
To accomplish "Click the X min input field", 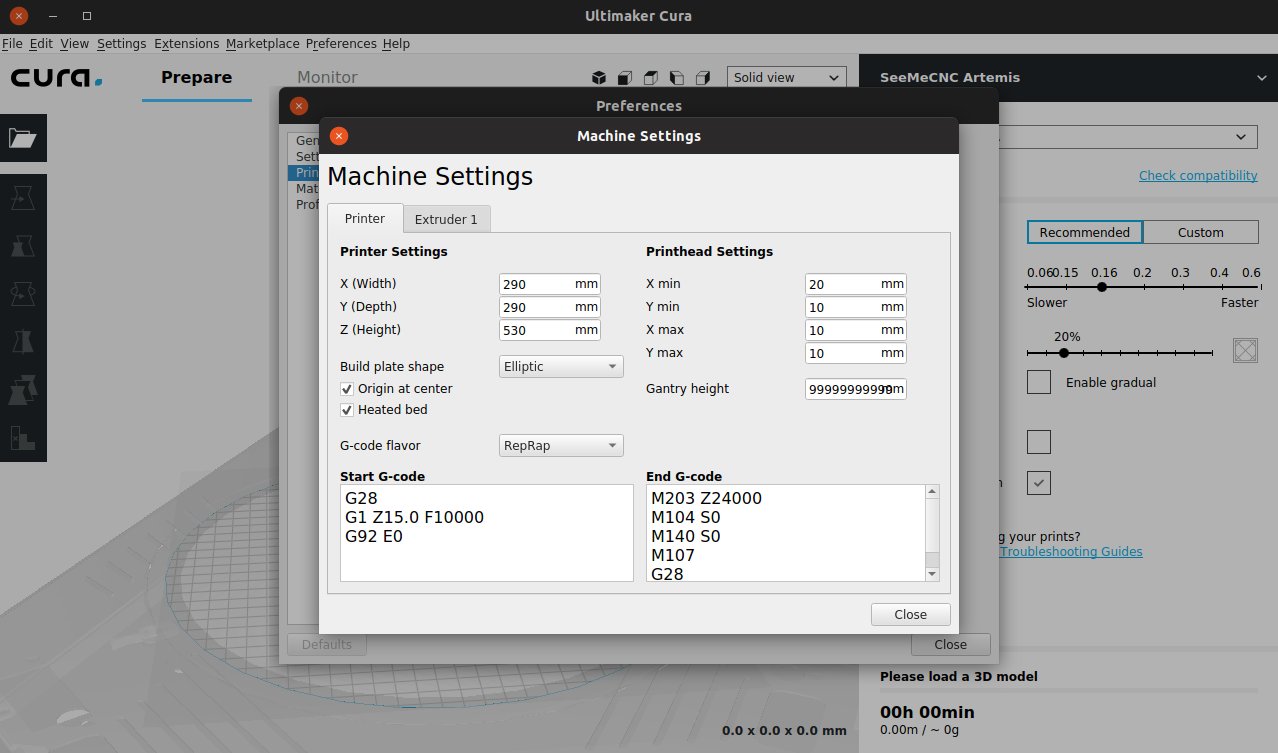I will [x=856, y=284].
